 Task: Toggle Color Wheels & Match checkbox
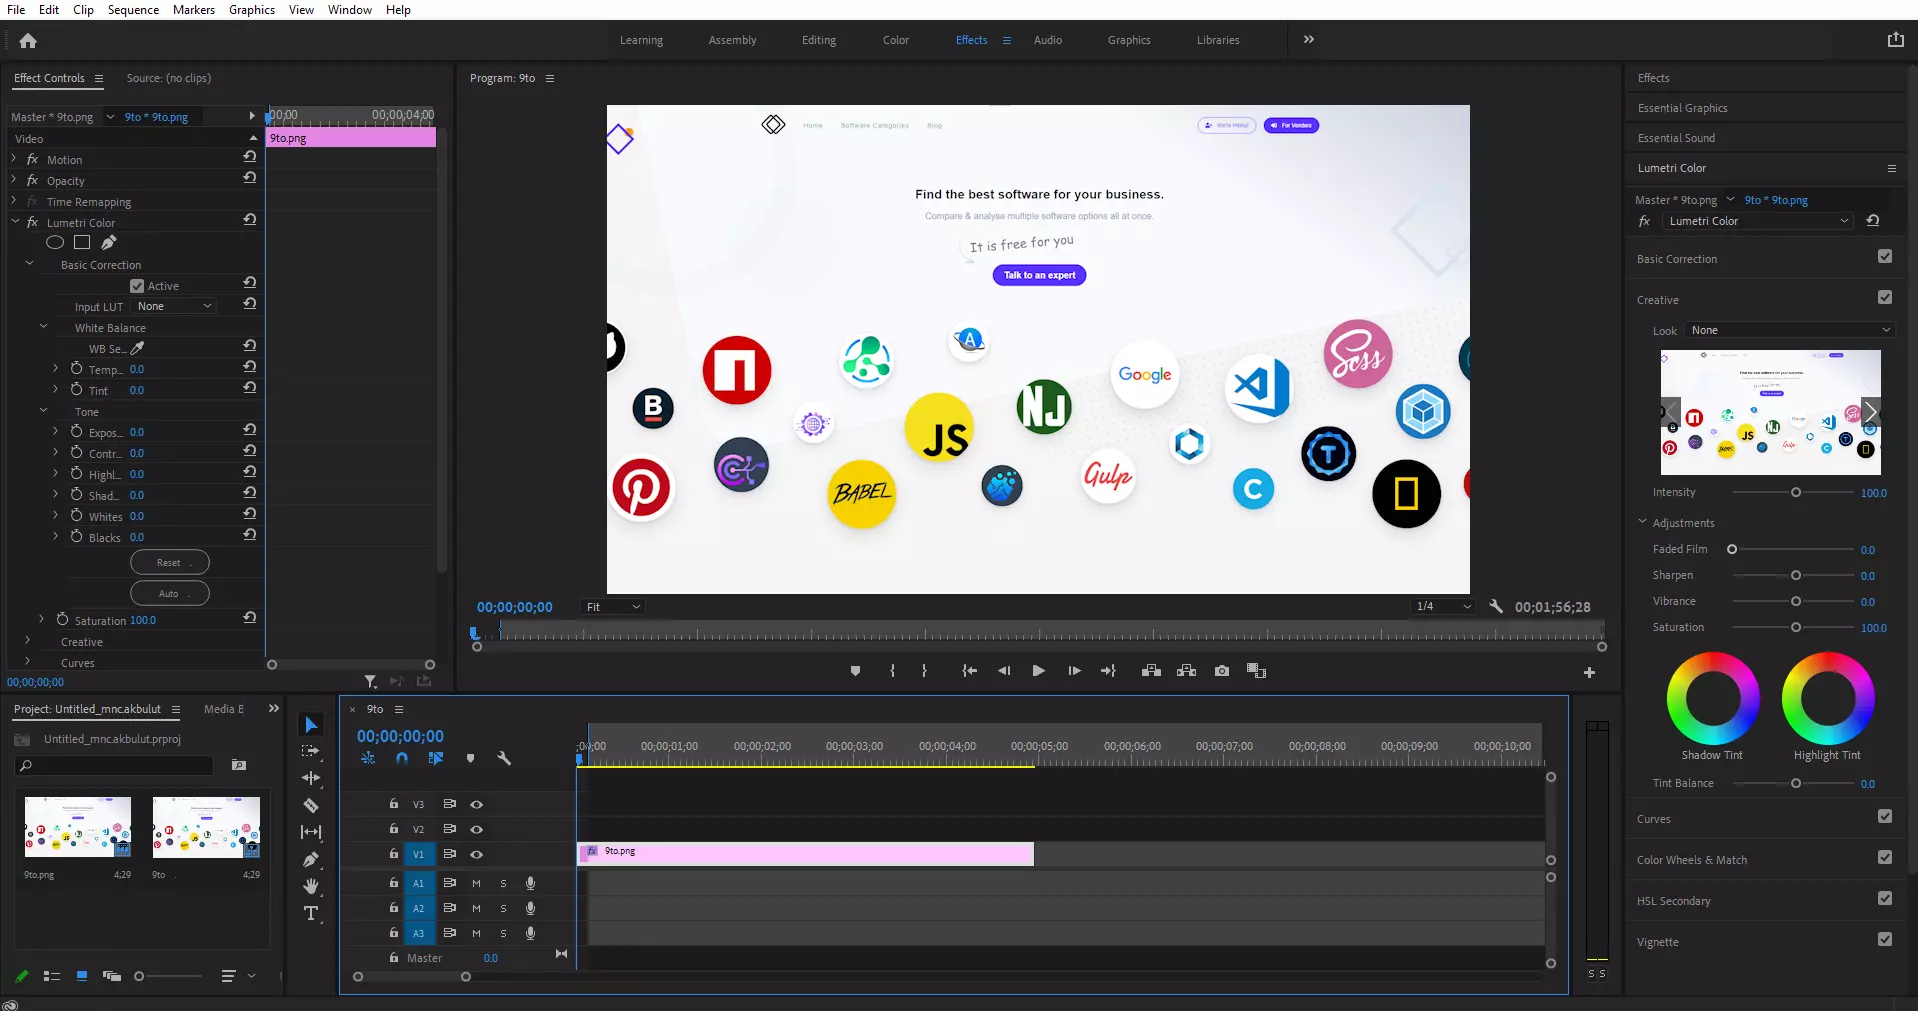(1885, 858)
